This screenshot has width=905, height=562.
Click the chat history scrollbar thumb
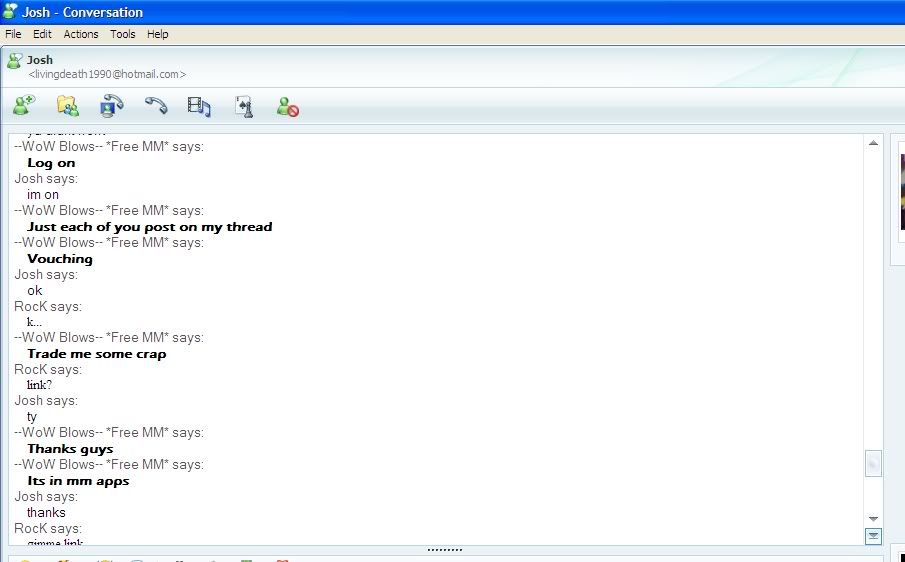[x=873, y=463]
